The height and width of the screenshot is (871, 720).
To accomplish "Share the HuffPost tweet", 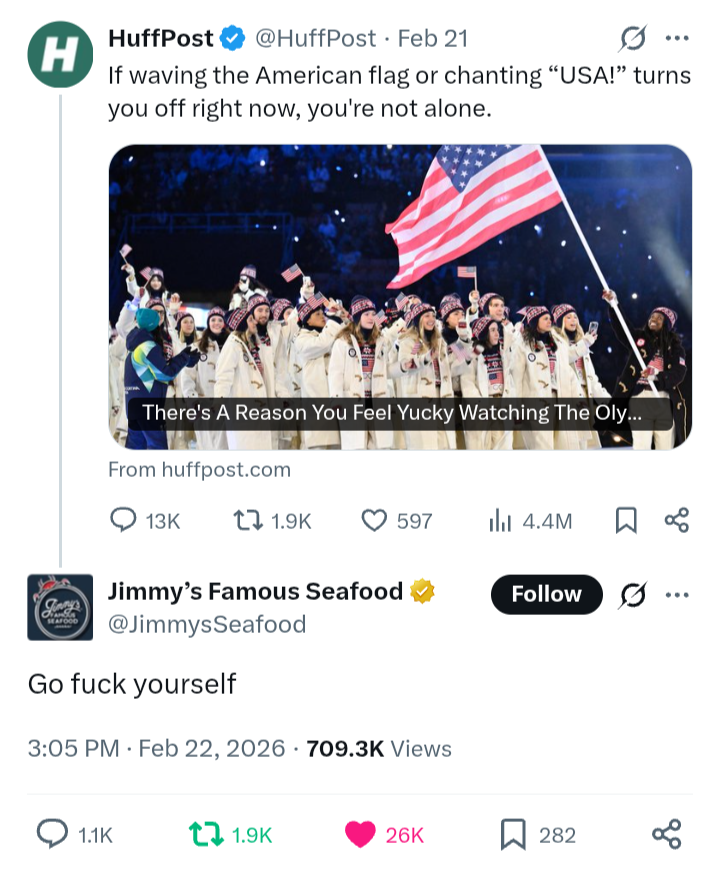I will 677,520.
